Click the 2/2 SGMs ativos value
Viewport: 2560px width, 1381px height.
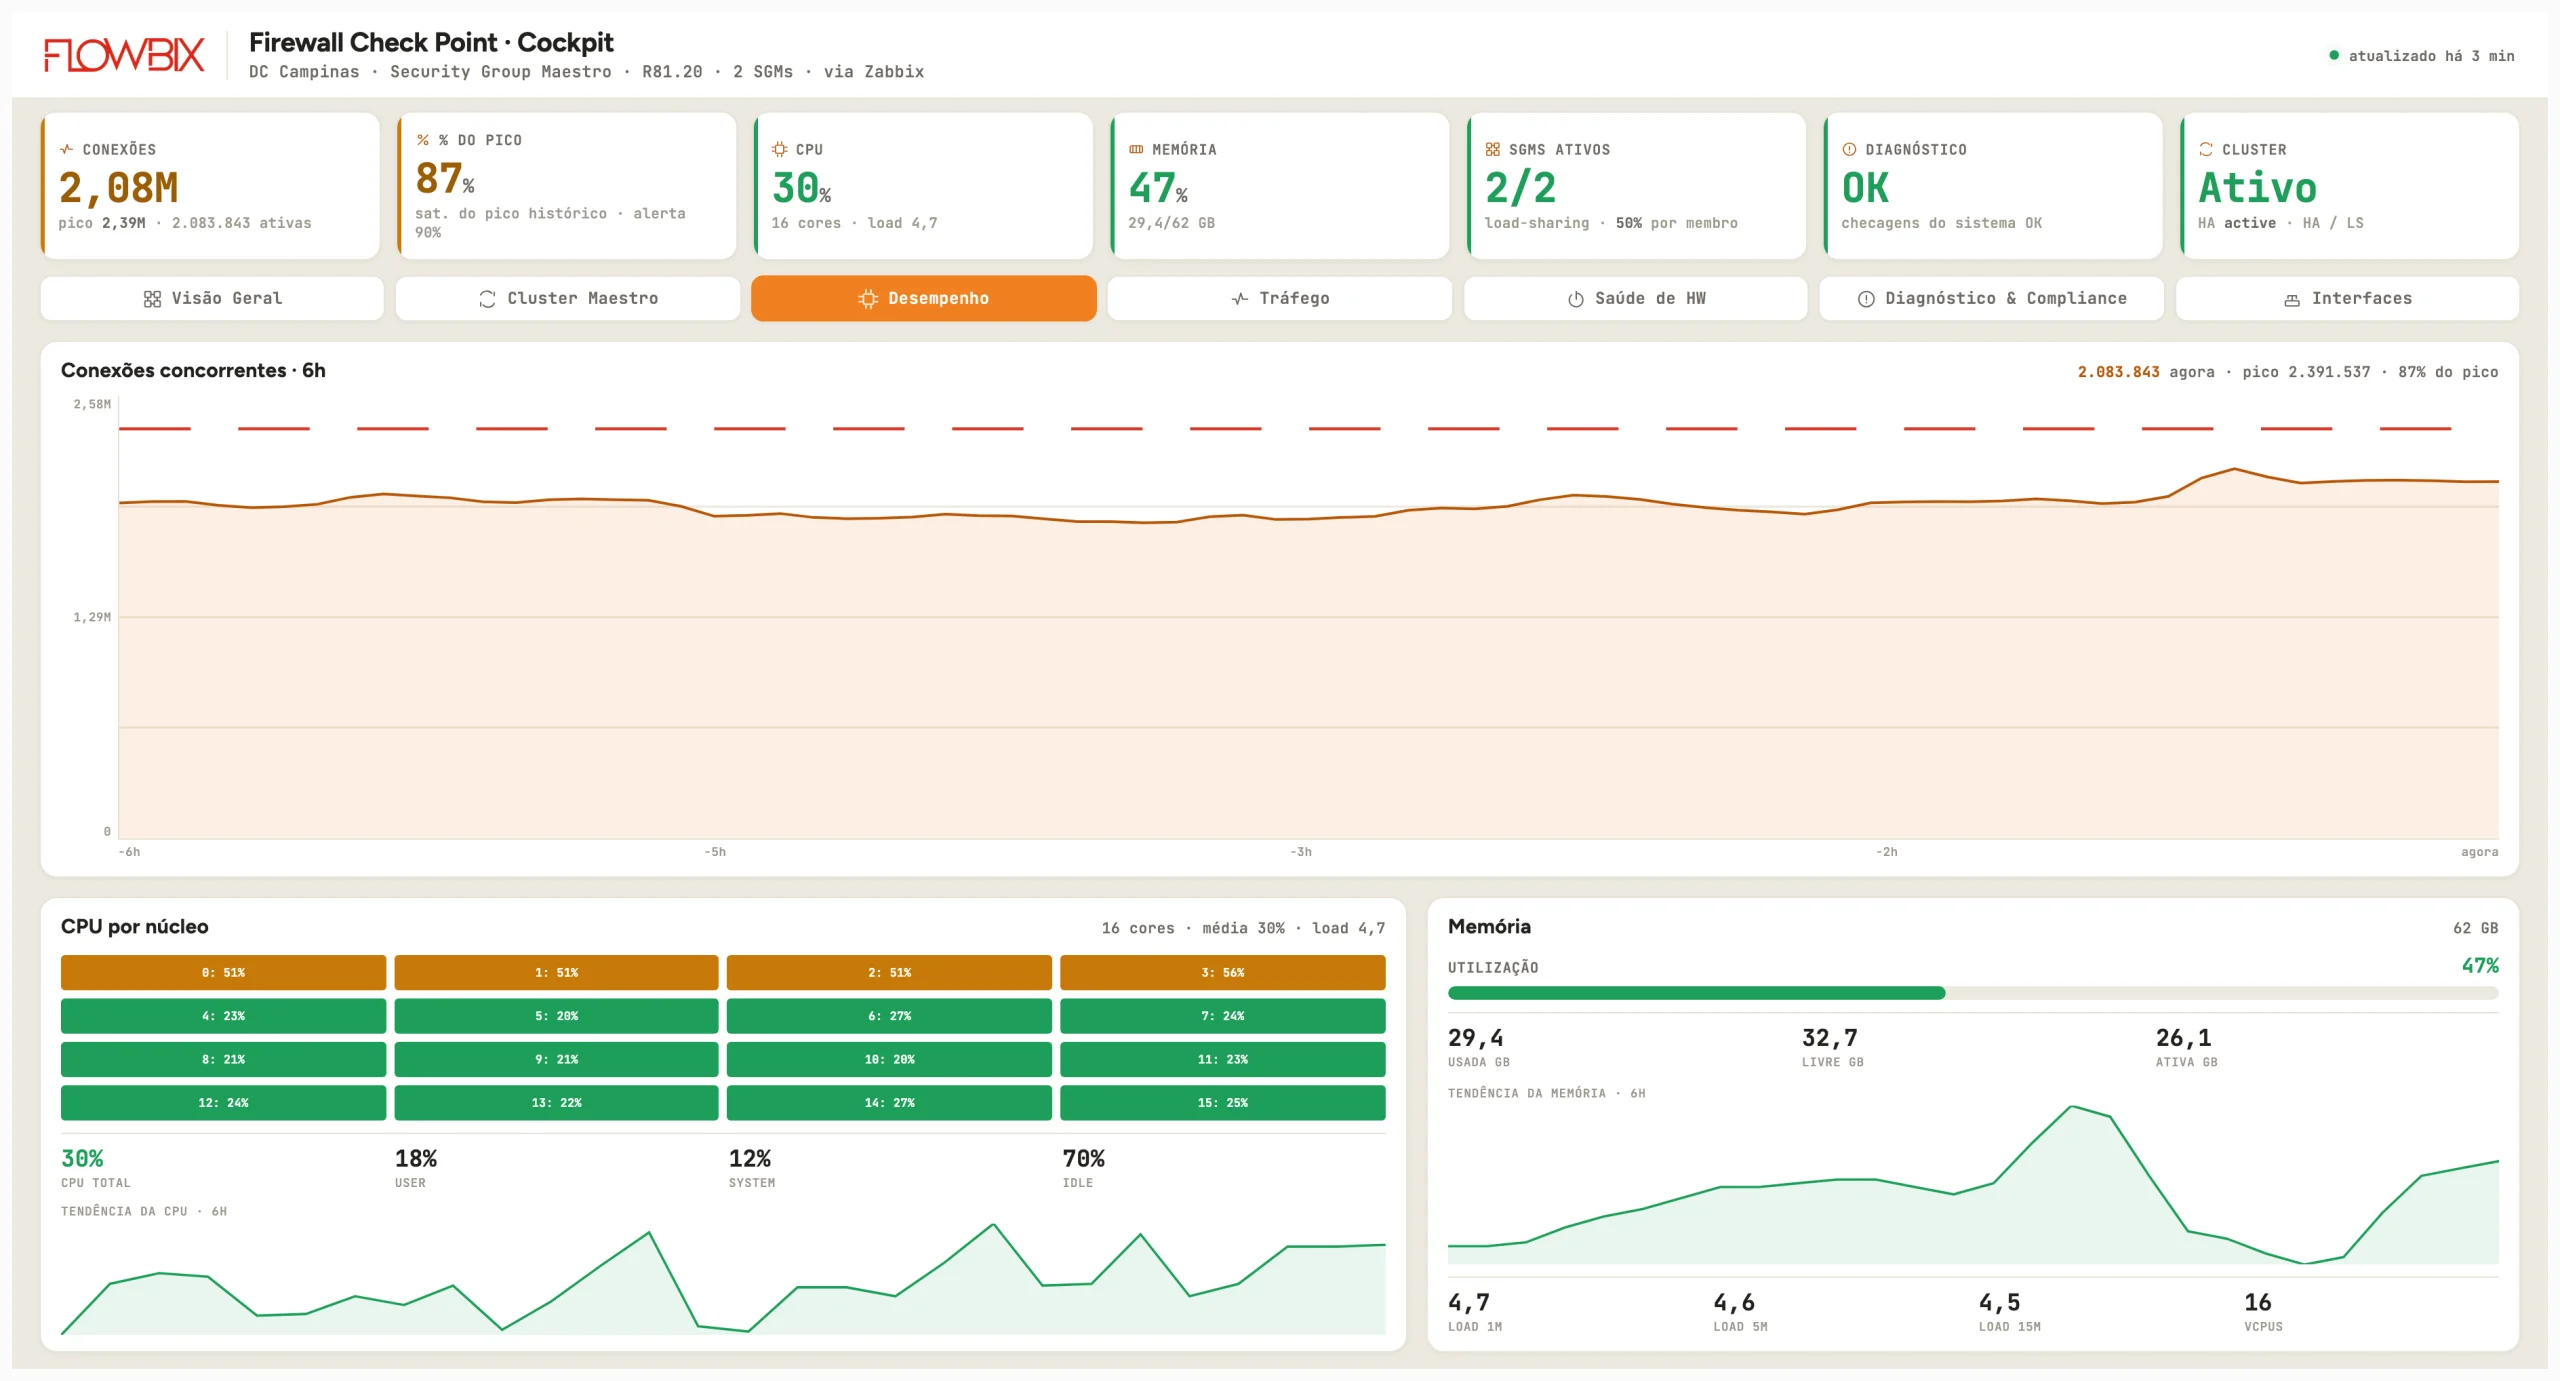(1520, 188)
